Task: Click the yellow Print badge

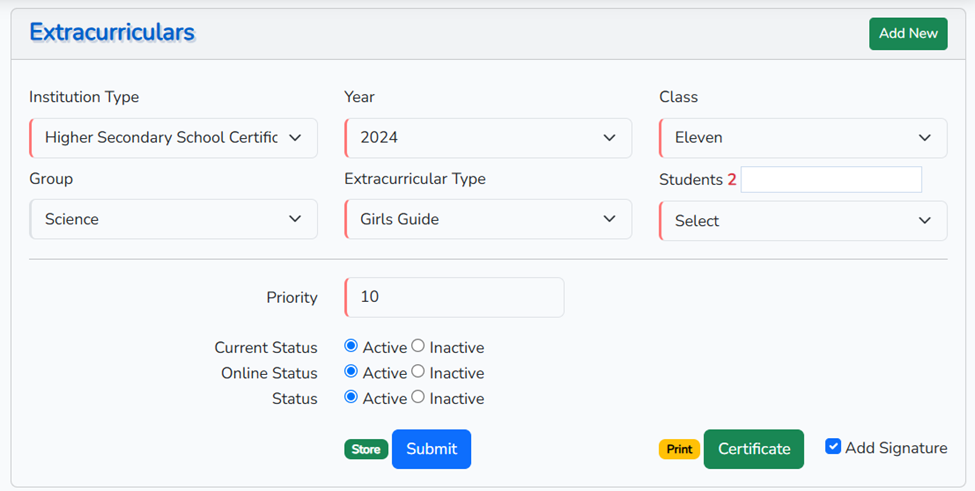Action: point(679,449)
